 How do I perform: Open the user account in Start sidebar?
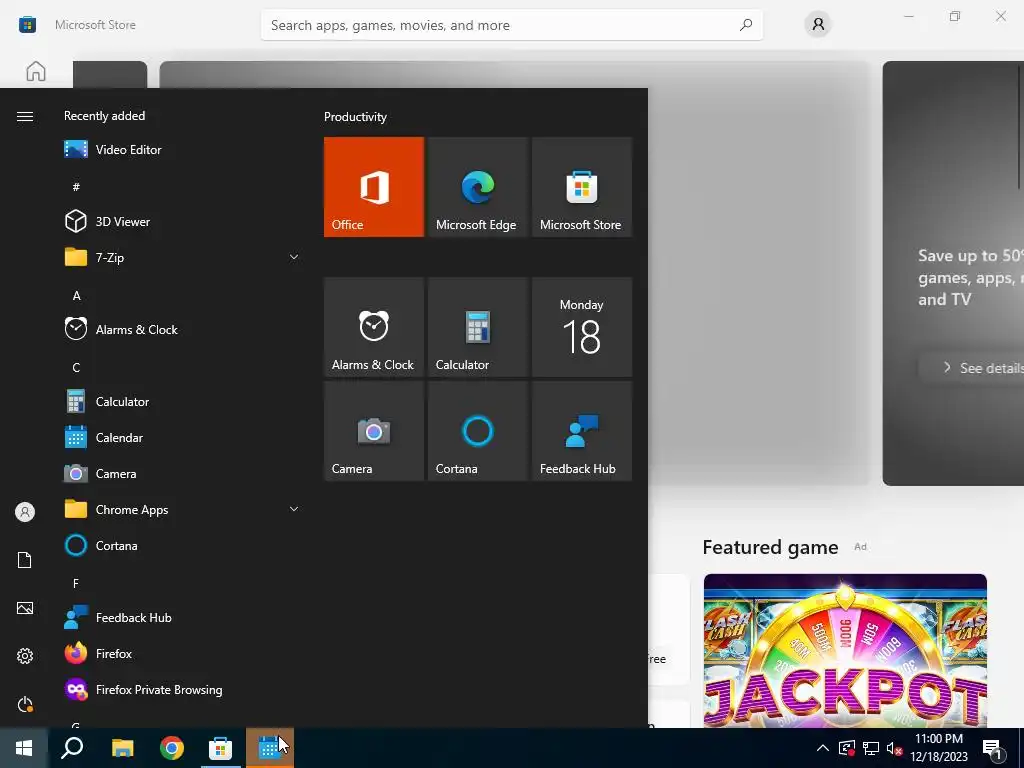tap(25, 512)
